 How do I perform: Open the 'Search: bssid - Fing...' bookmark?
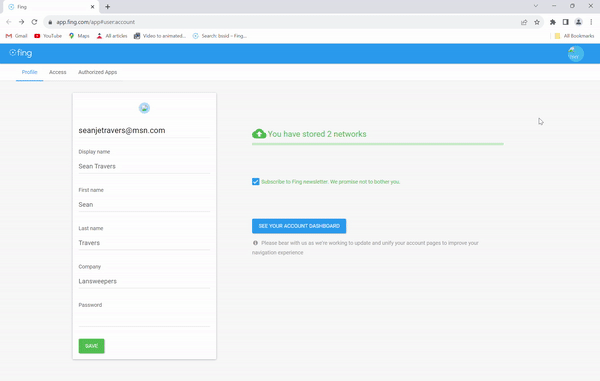[220, 36]
